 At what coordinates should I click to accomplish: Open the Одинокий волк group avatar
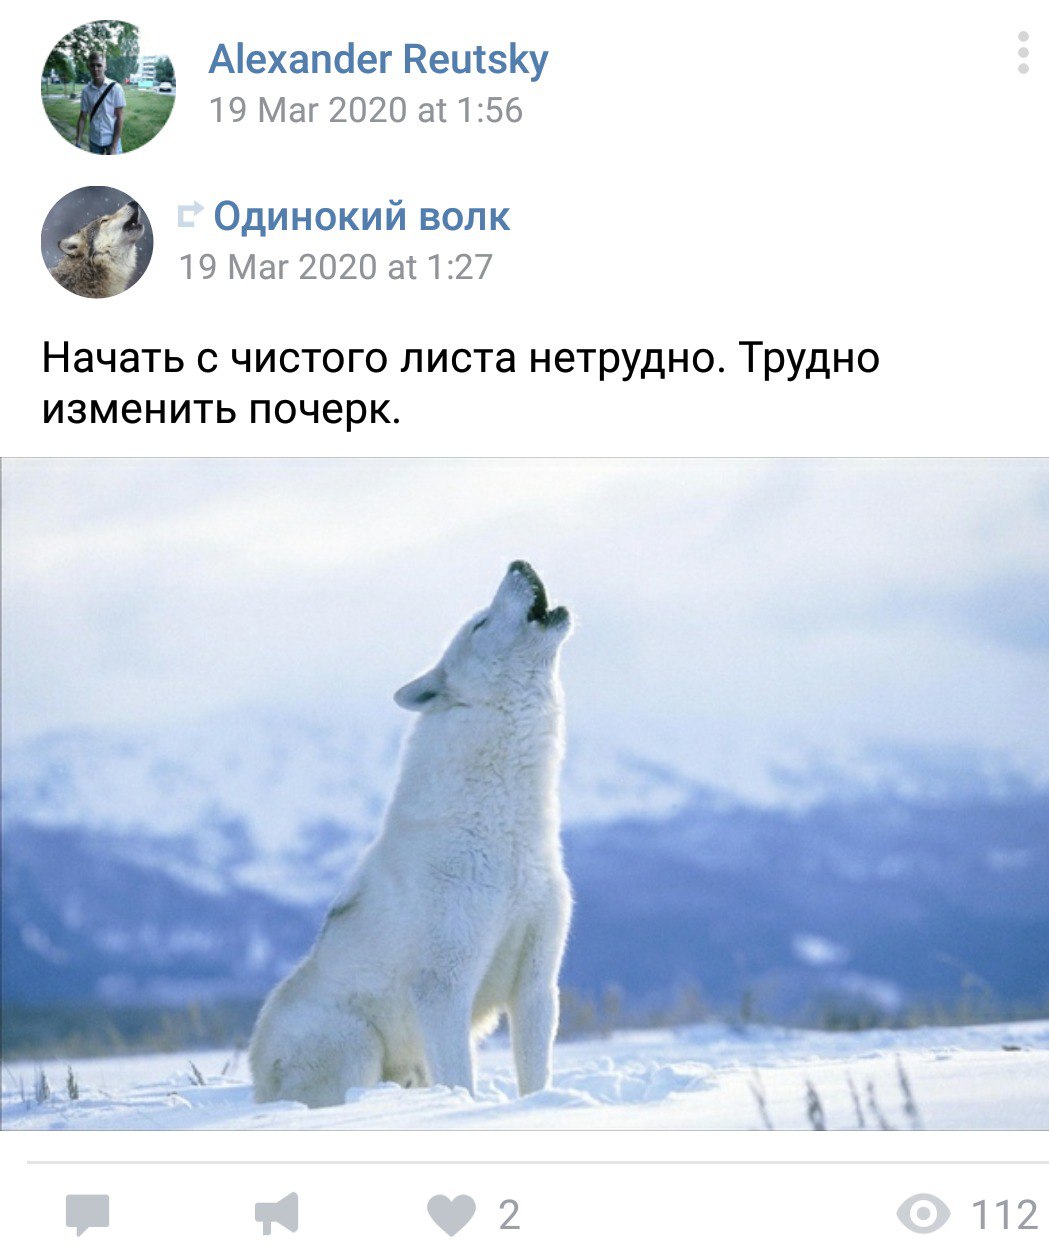click(97, 242)
